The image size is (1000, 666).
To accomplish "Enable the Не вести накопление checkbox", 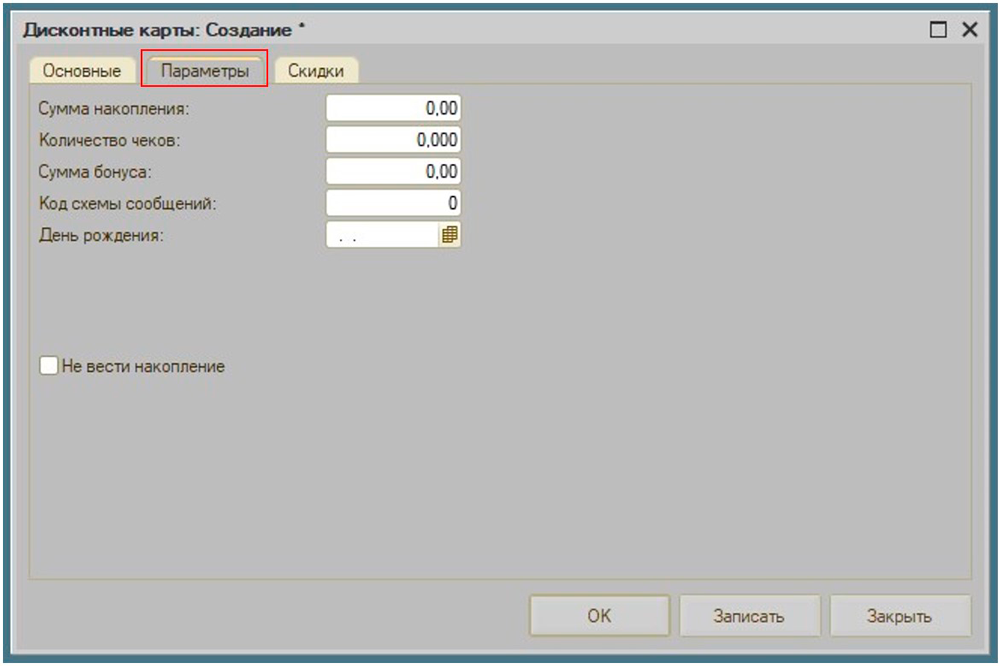I will 49,366.
